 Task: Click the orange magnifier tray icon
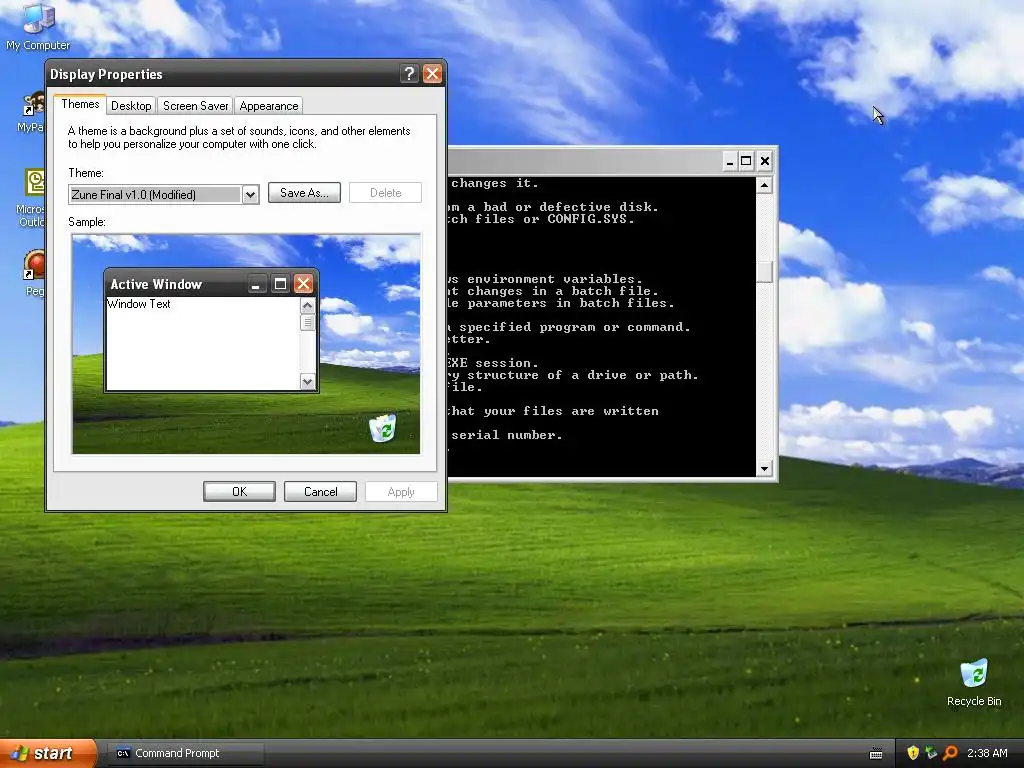pyautogui.click(x=950, y=753)
